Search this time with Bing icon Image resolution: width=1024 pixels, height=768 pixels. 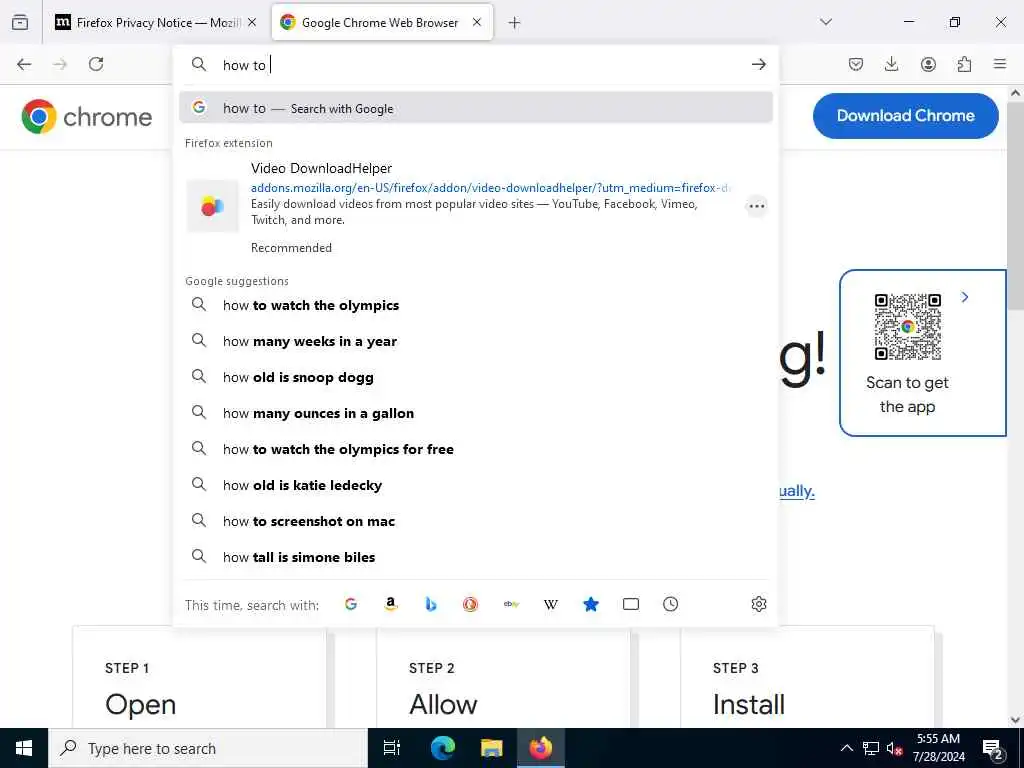[x=430, y=604]
